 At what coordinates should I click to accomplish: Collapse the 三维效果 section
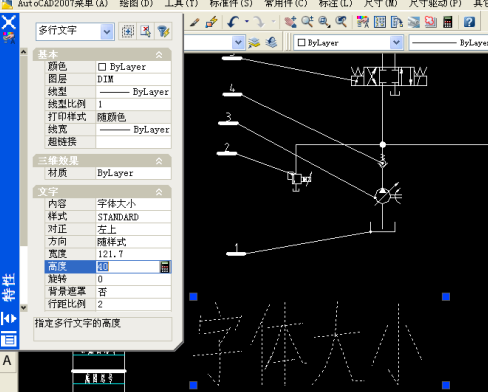click(x=159, y=161)
